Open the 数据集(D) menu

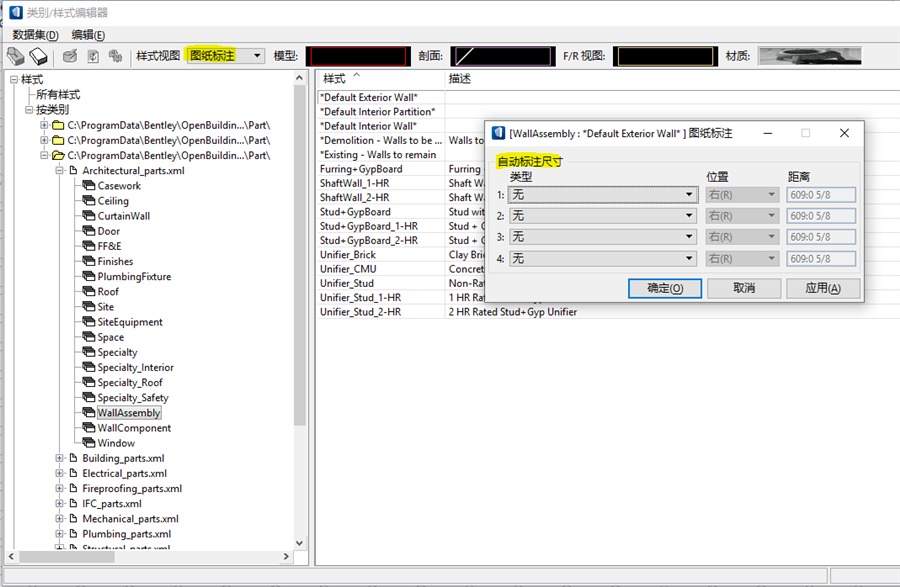point(36,35)
